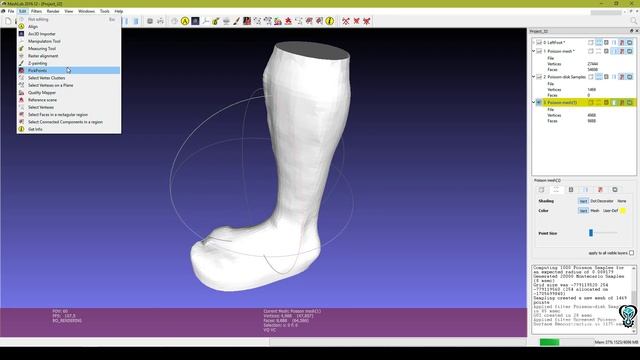Toggle visibility of layer 2 Poisson-disk Samples
Image resolution: width=640 pixels, height=360 pixels.
(539, 77)
